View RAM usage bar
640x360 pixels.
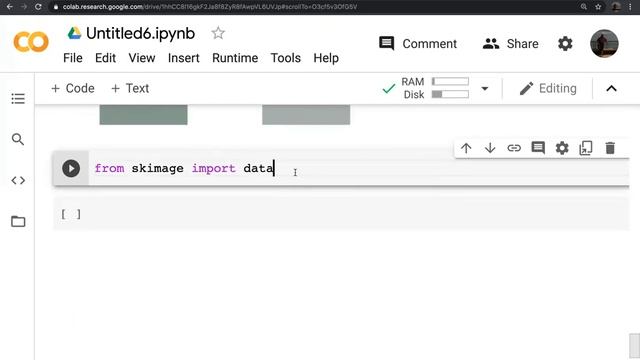(x=450, y=82)
